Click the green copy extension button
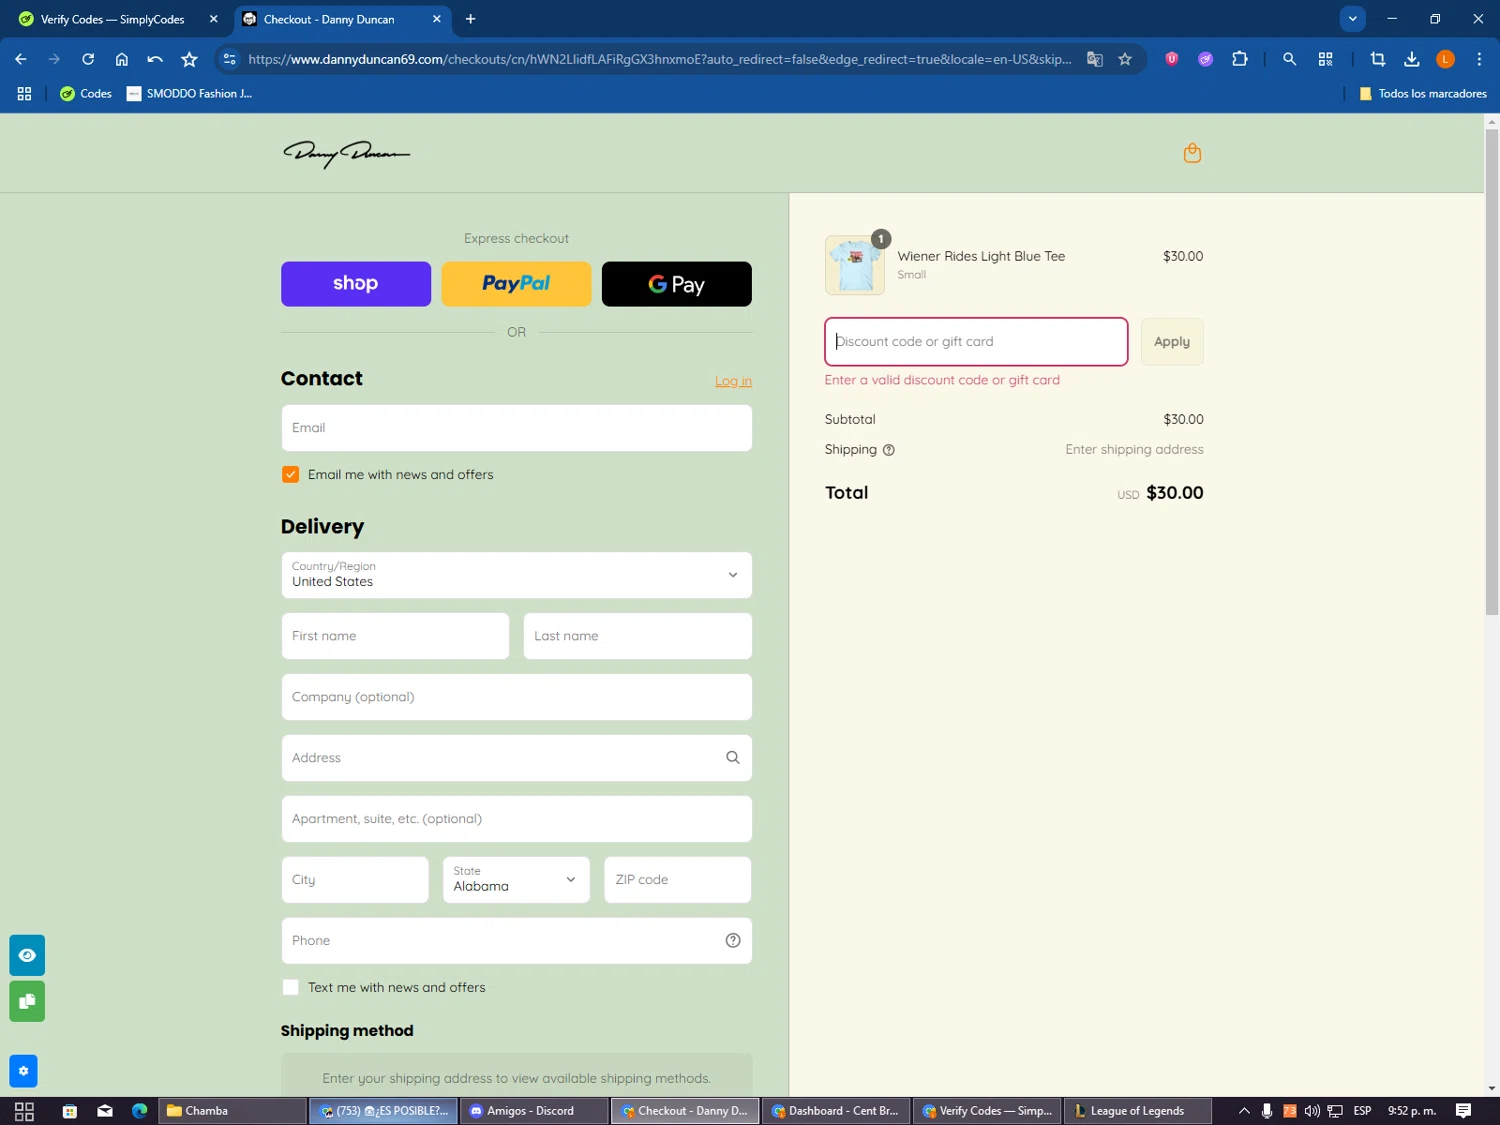1500x1125 pixels. (27, 1001)
